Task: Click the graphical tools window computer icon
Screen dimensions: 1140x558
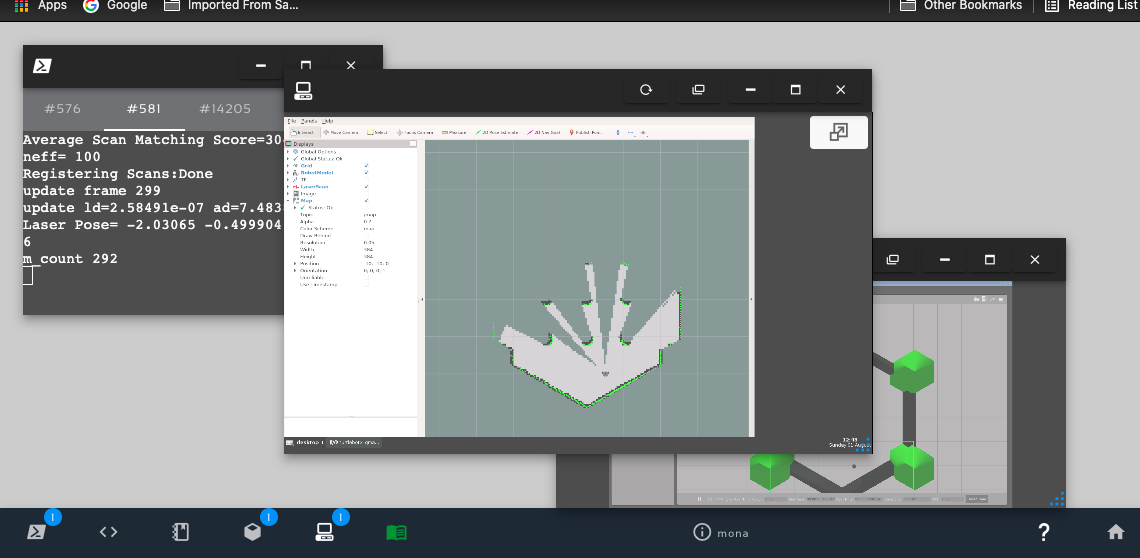Action: click(303, 90)
